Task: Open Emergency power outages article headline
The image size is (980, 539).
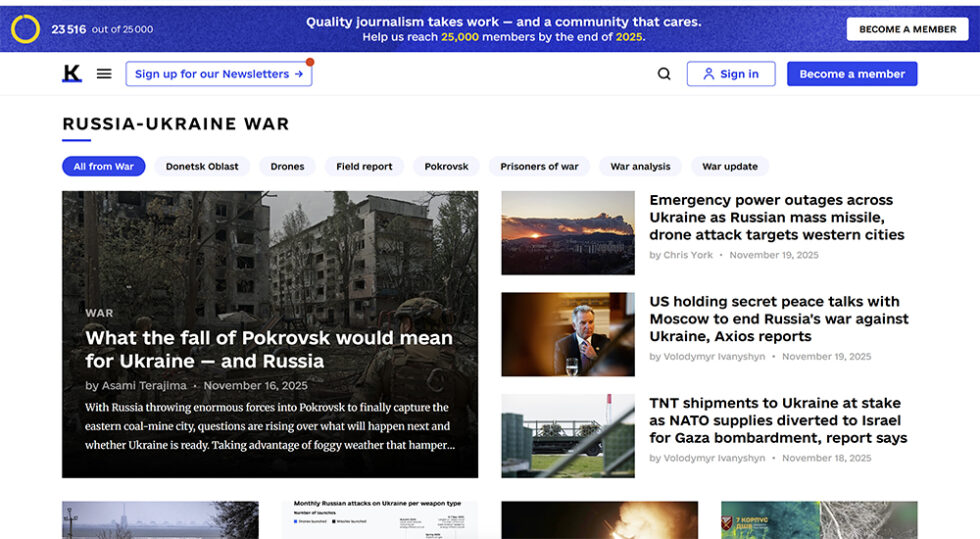Action: pyautogui.click(x=777, y=218)
